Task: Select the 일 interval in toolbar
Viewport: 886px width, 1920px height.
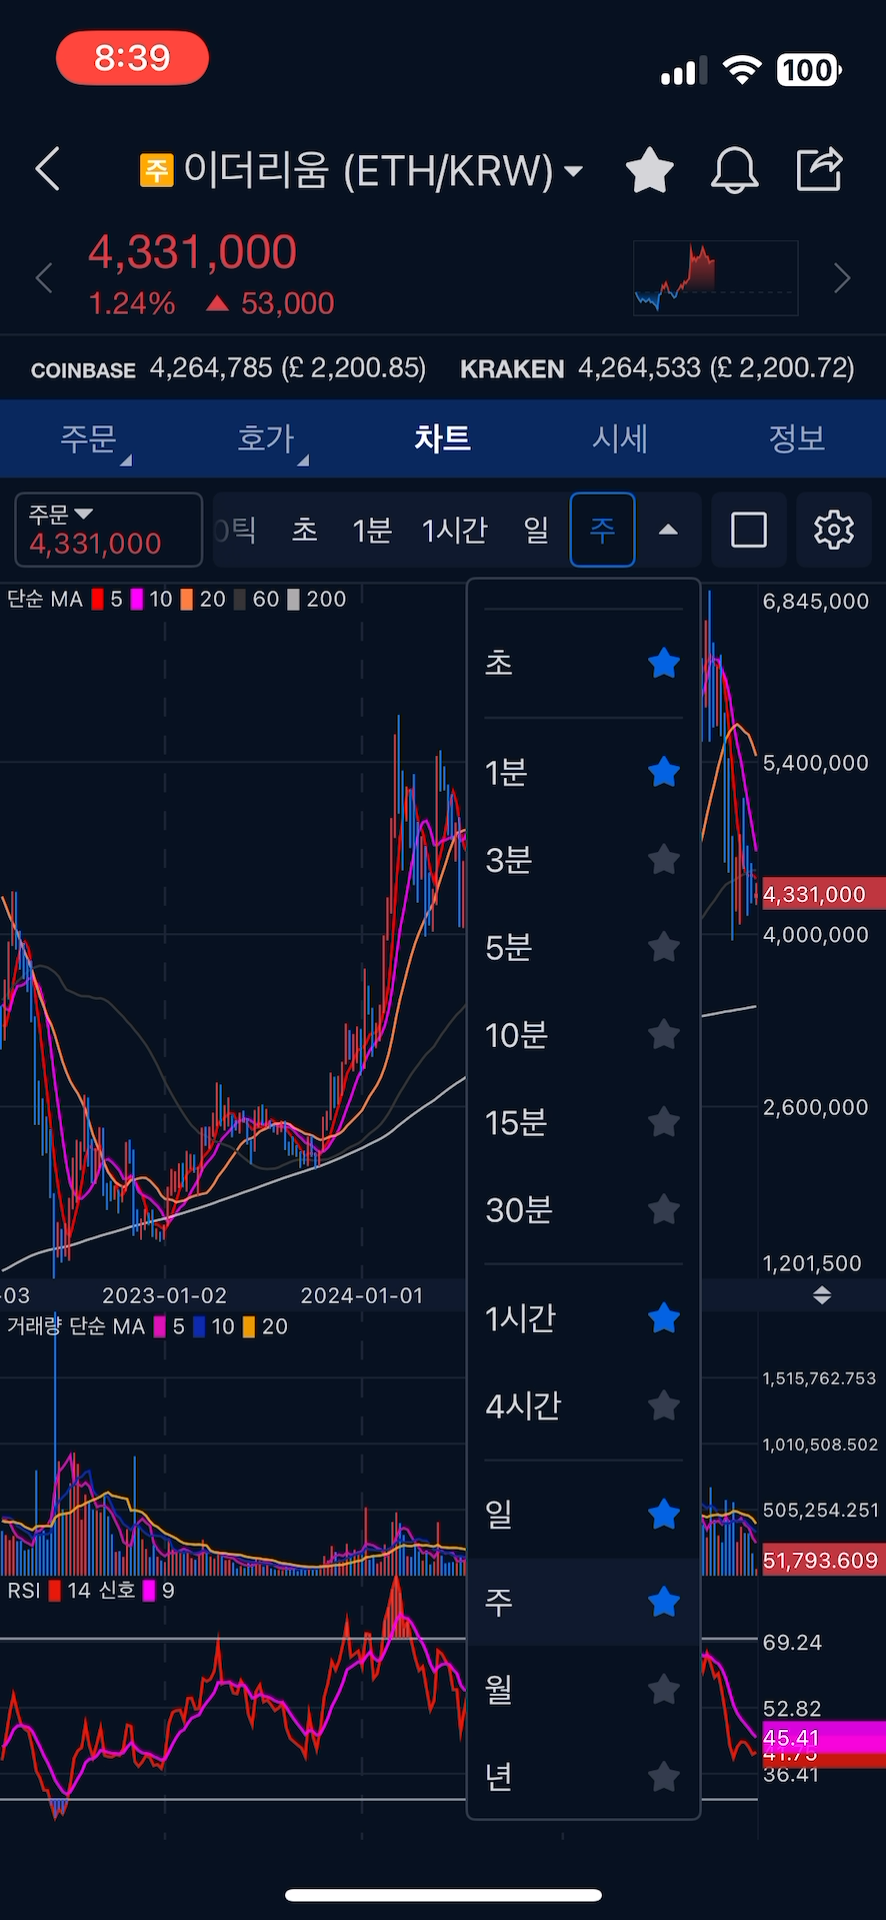Action: pos(536,530)
